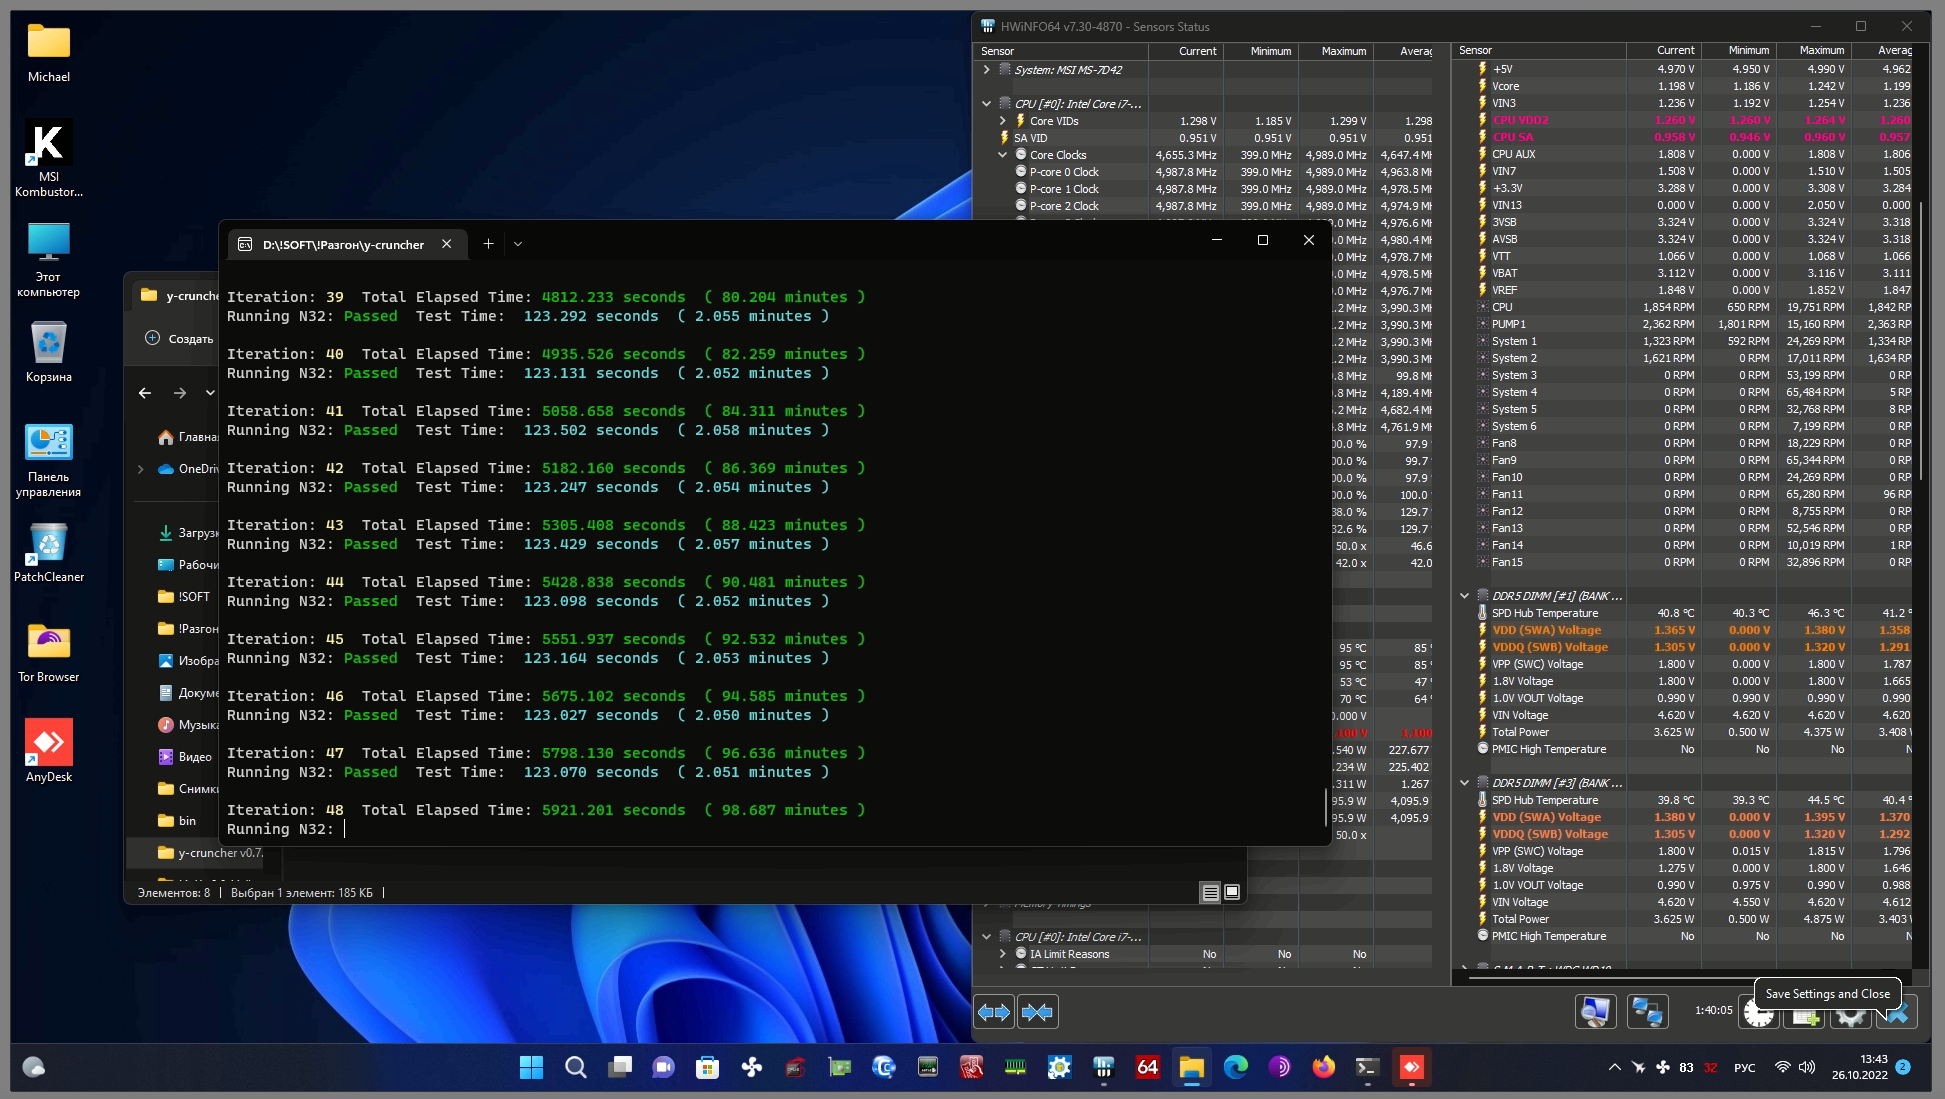Select the y-cruncher terminal tab
The height and width of the screenshot is (1099, 1945).
[x=343, y=244]
